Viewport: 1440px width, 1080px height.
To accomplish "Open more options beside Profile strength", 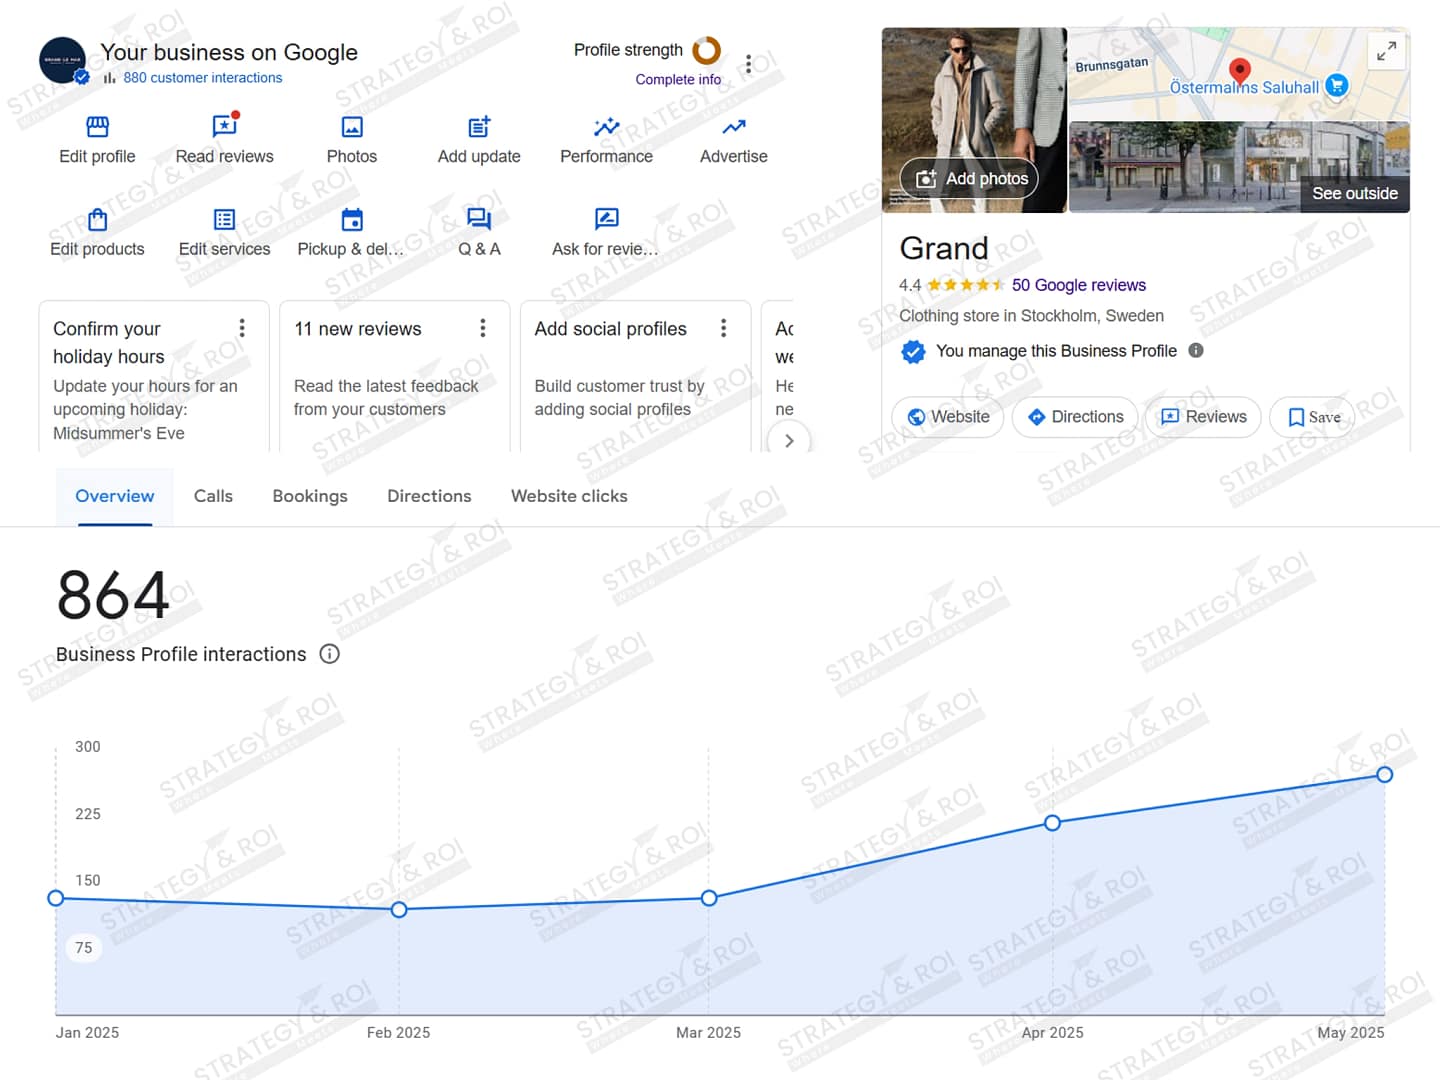I will click(748, 63).
